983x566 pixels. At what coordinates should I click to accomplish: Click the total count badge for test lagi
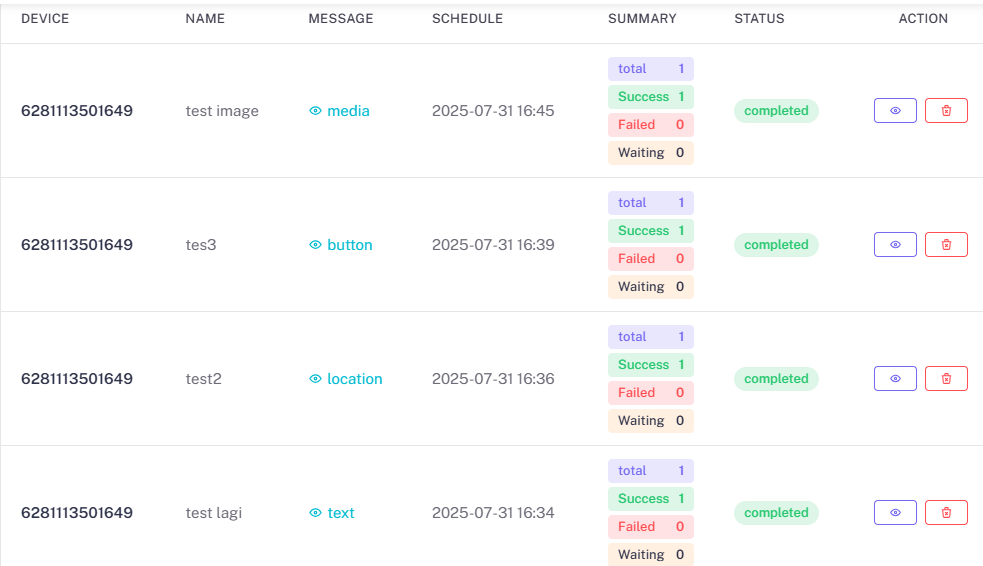[650, 471]
